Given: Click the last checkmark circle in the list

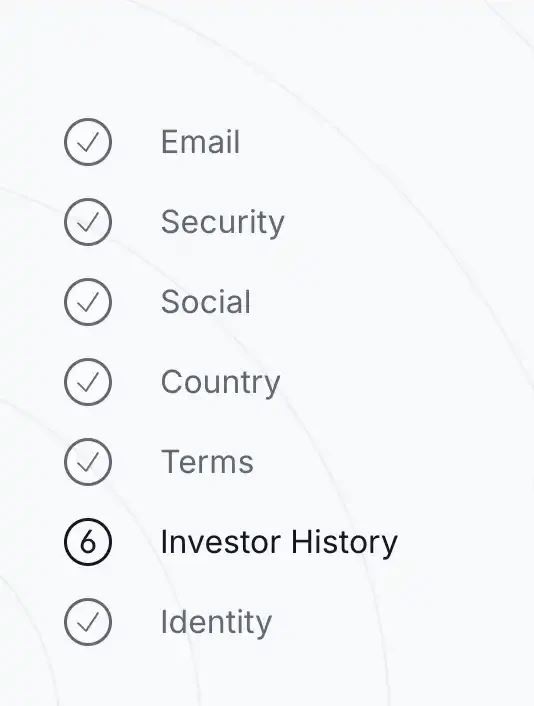Looking at the screenshot, I should point(88,622).
